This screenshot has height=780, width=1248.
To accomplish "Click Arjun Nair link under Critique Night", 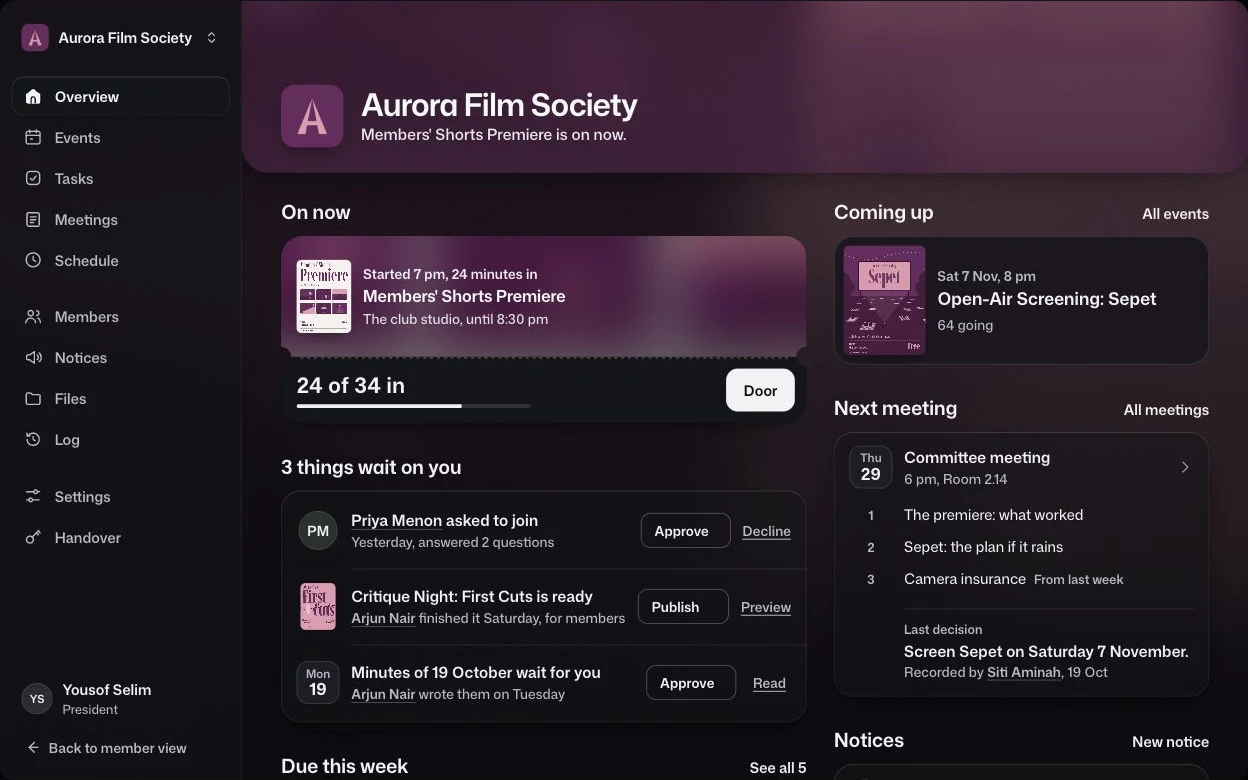I will (x=383, y=618).
